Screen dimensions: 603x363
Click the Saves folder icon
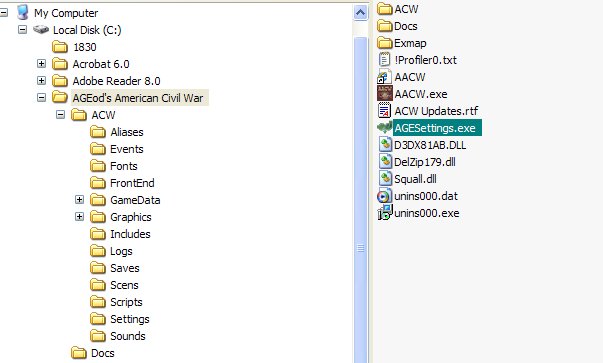(98, 268)
